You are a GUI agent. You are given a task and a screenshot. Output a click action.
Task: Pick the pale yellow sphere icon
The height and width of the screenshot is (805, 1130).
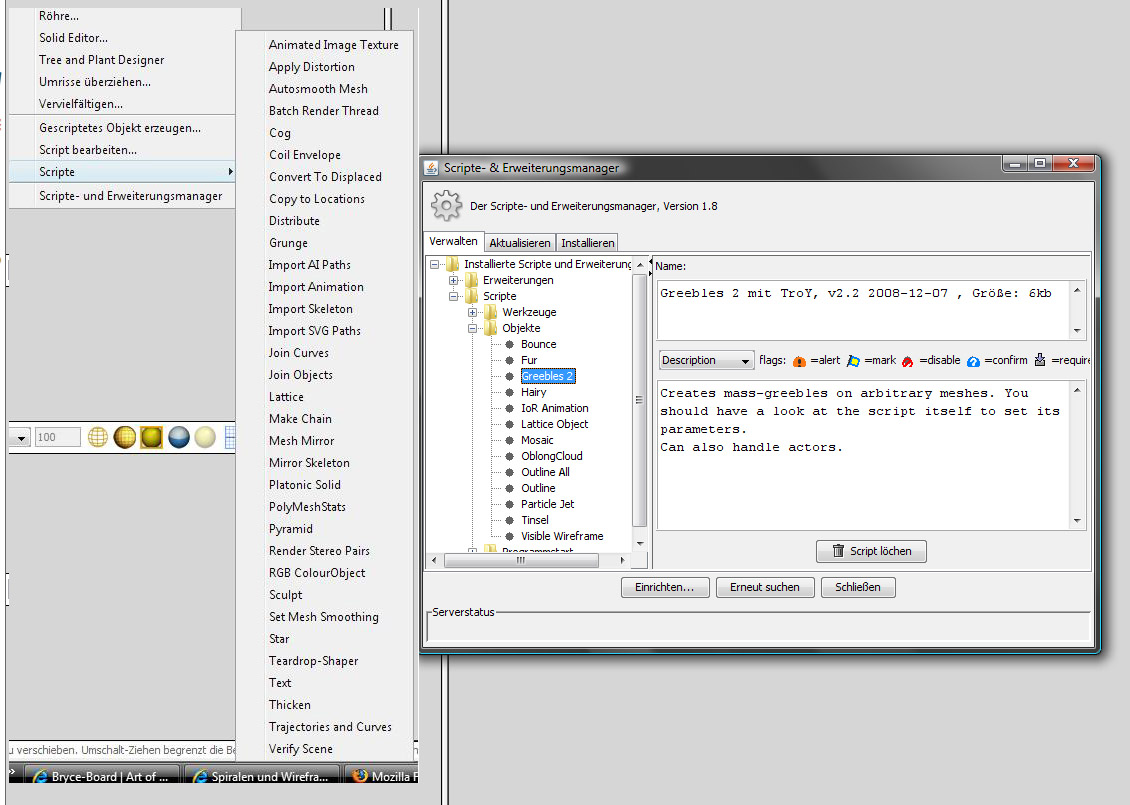[x=205, y=437]
